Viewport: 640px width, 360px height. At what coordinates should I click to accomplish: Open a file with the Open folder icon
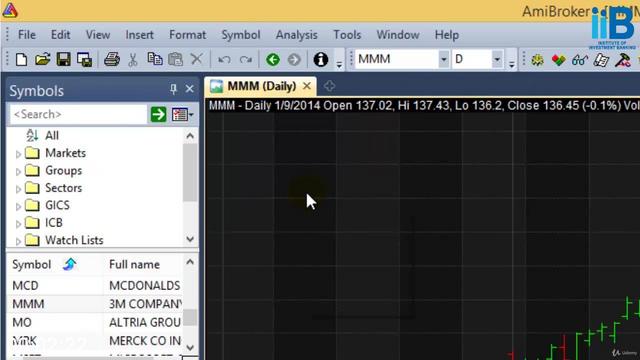[x=42, y=60]
